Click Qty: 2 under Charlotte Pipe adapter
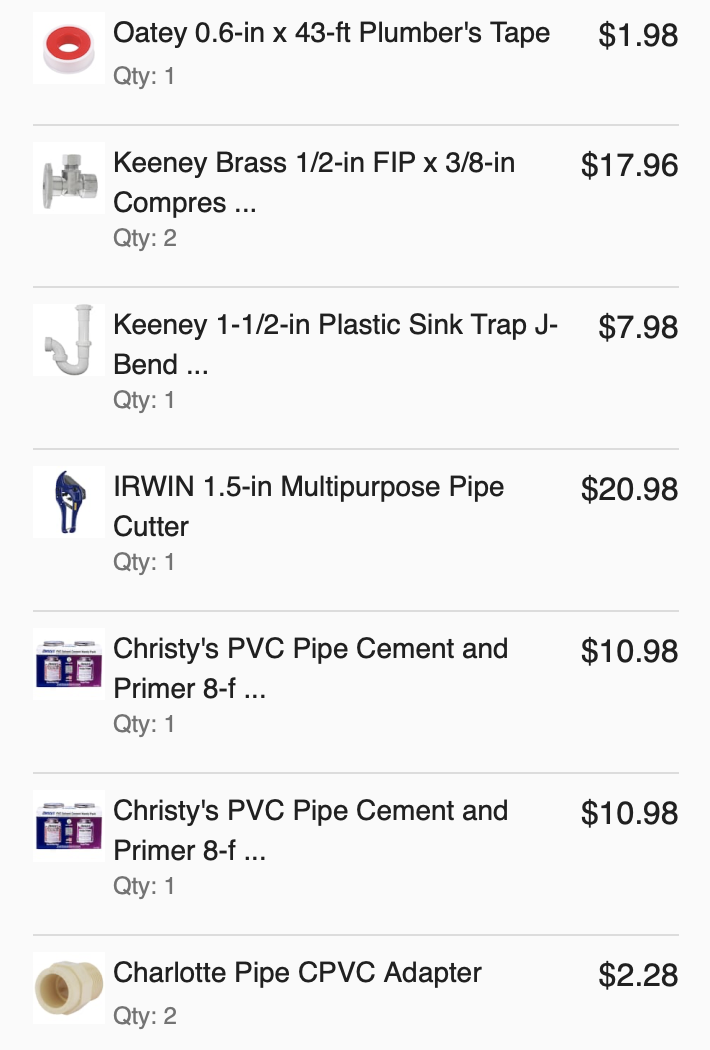Image resolution: width=710 pixels, height=1050 pixels. [145, 1016]
